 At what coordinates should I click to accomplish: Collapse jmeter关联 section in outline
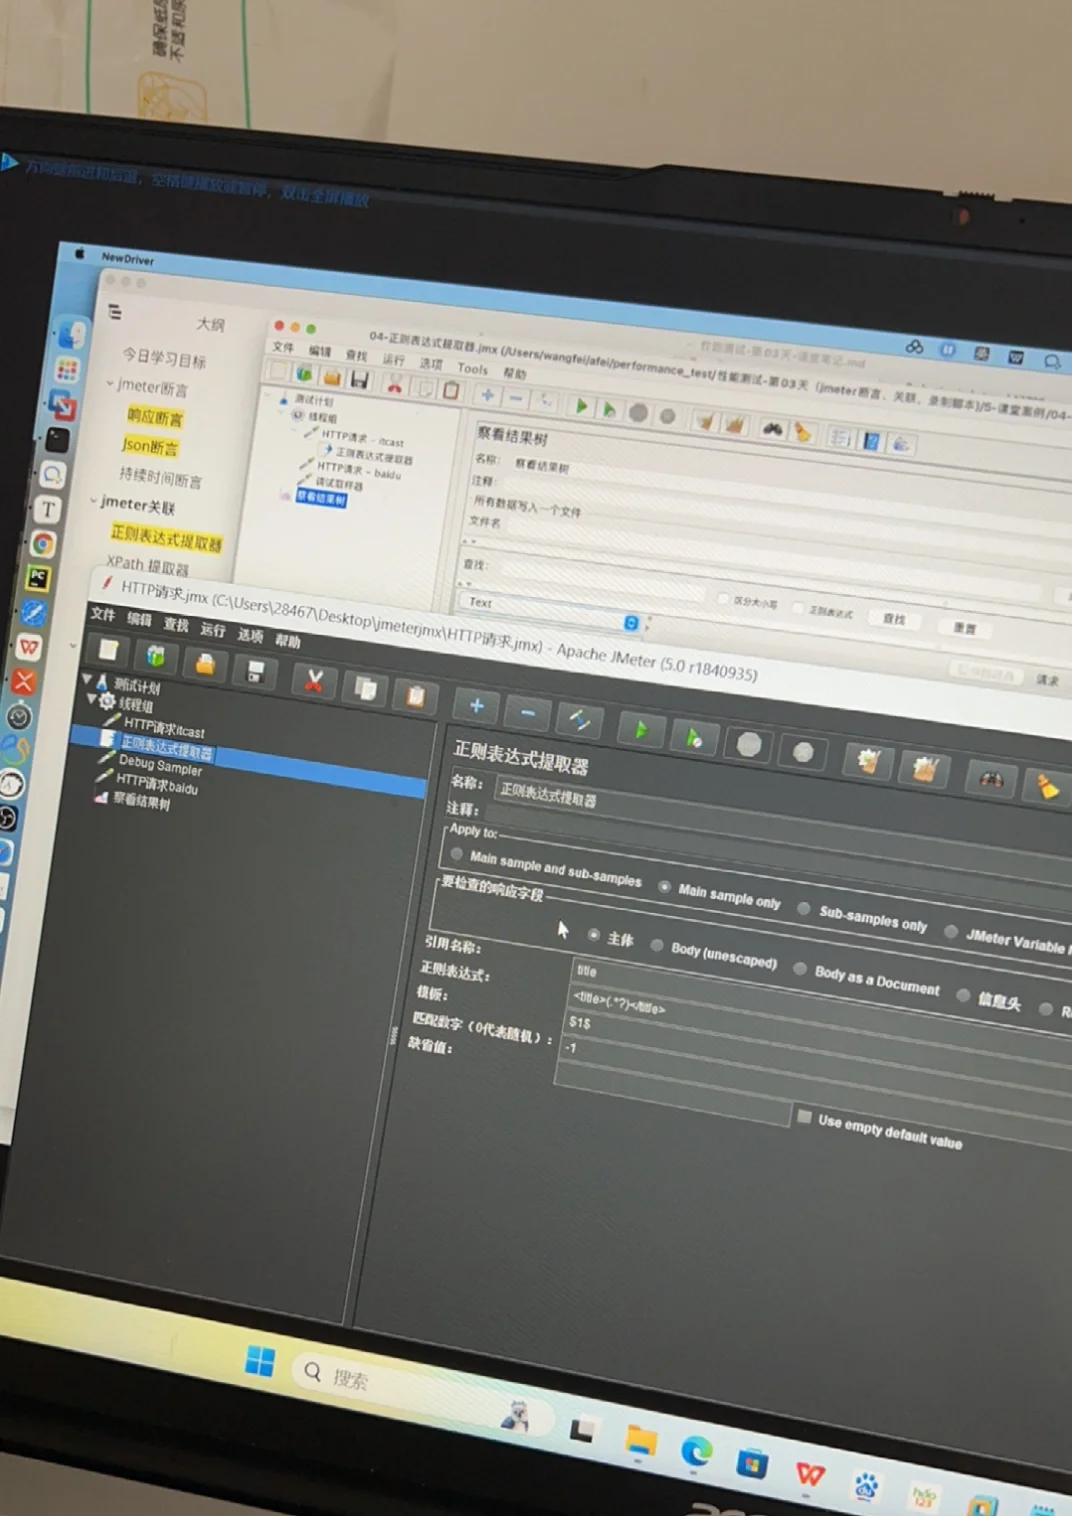(x=93, y=501)
